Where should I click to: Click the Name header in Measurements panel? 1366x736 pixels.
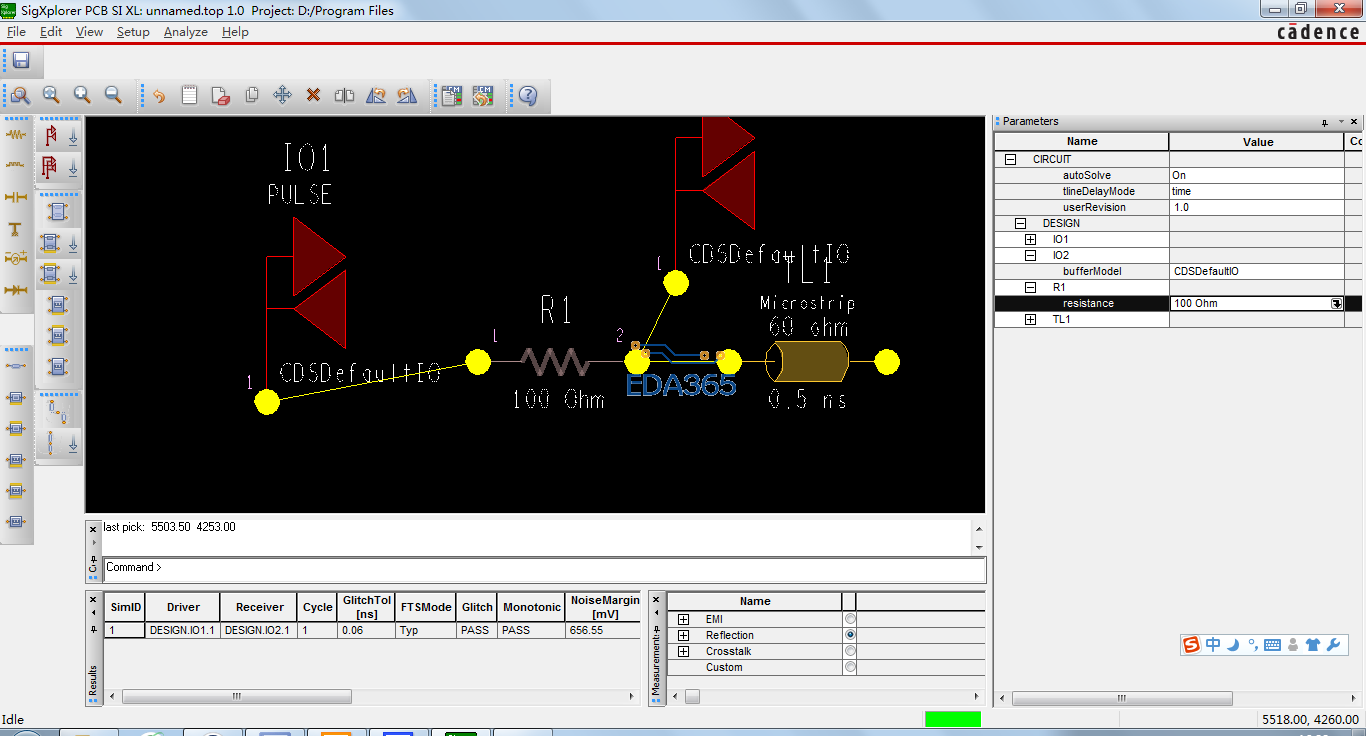click(x=755, y=601)
